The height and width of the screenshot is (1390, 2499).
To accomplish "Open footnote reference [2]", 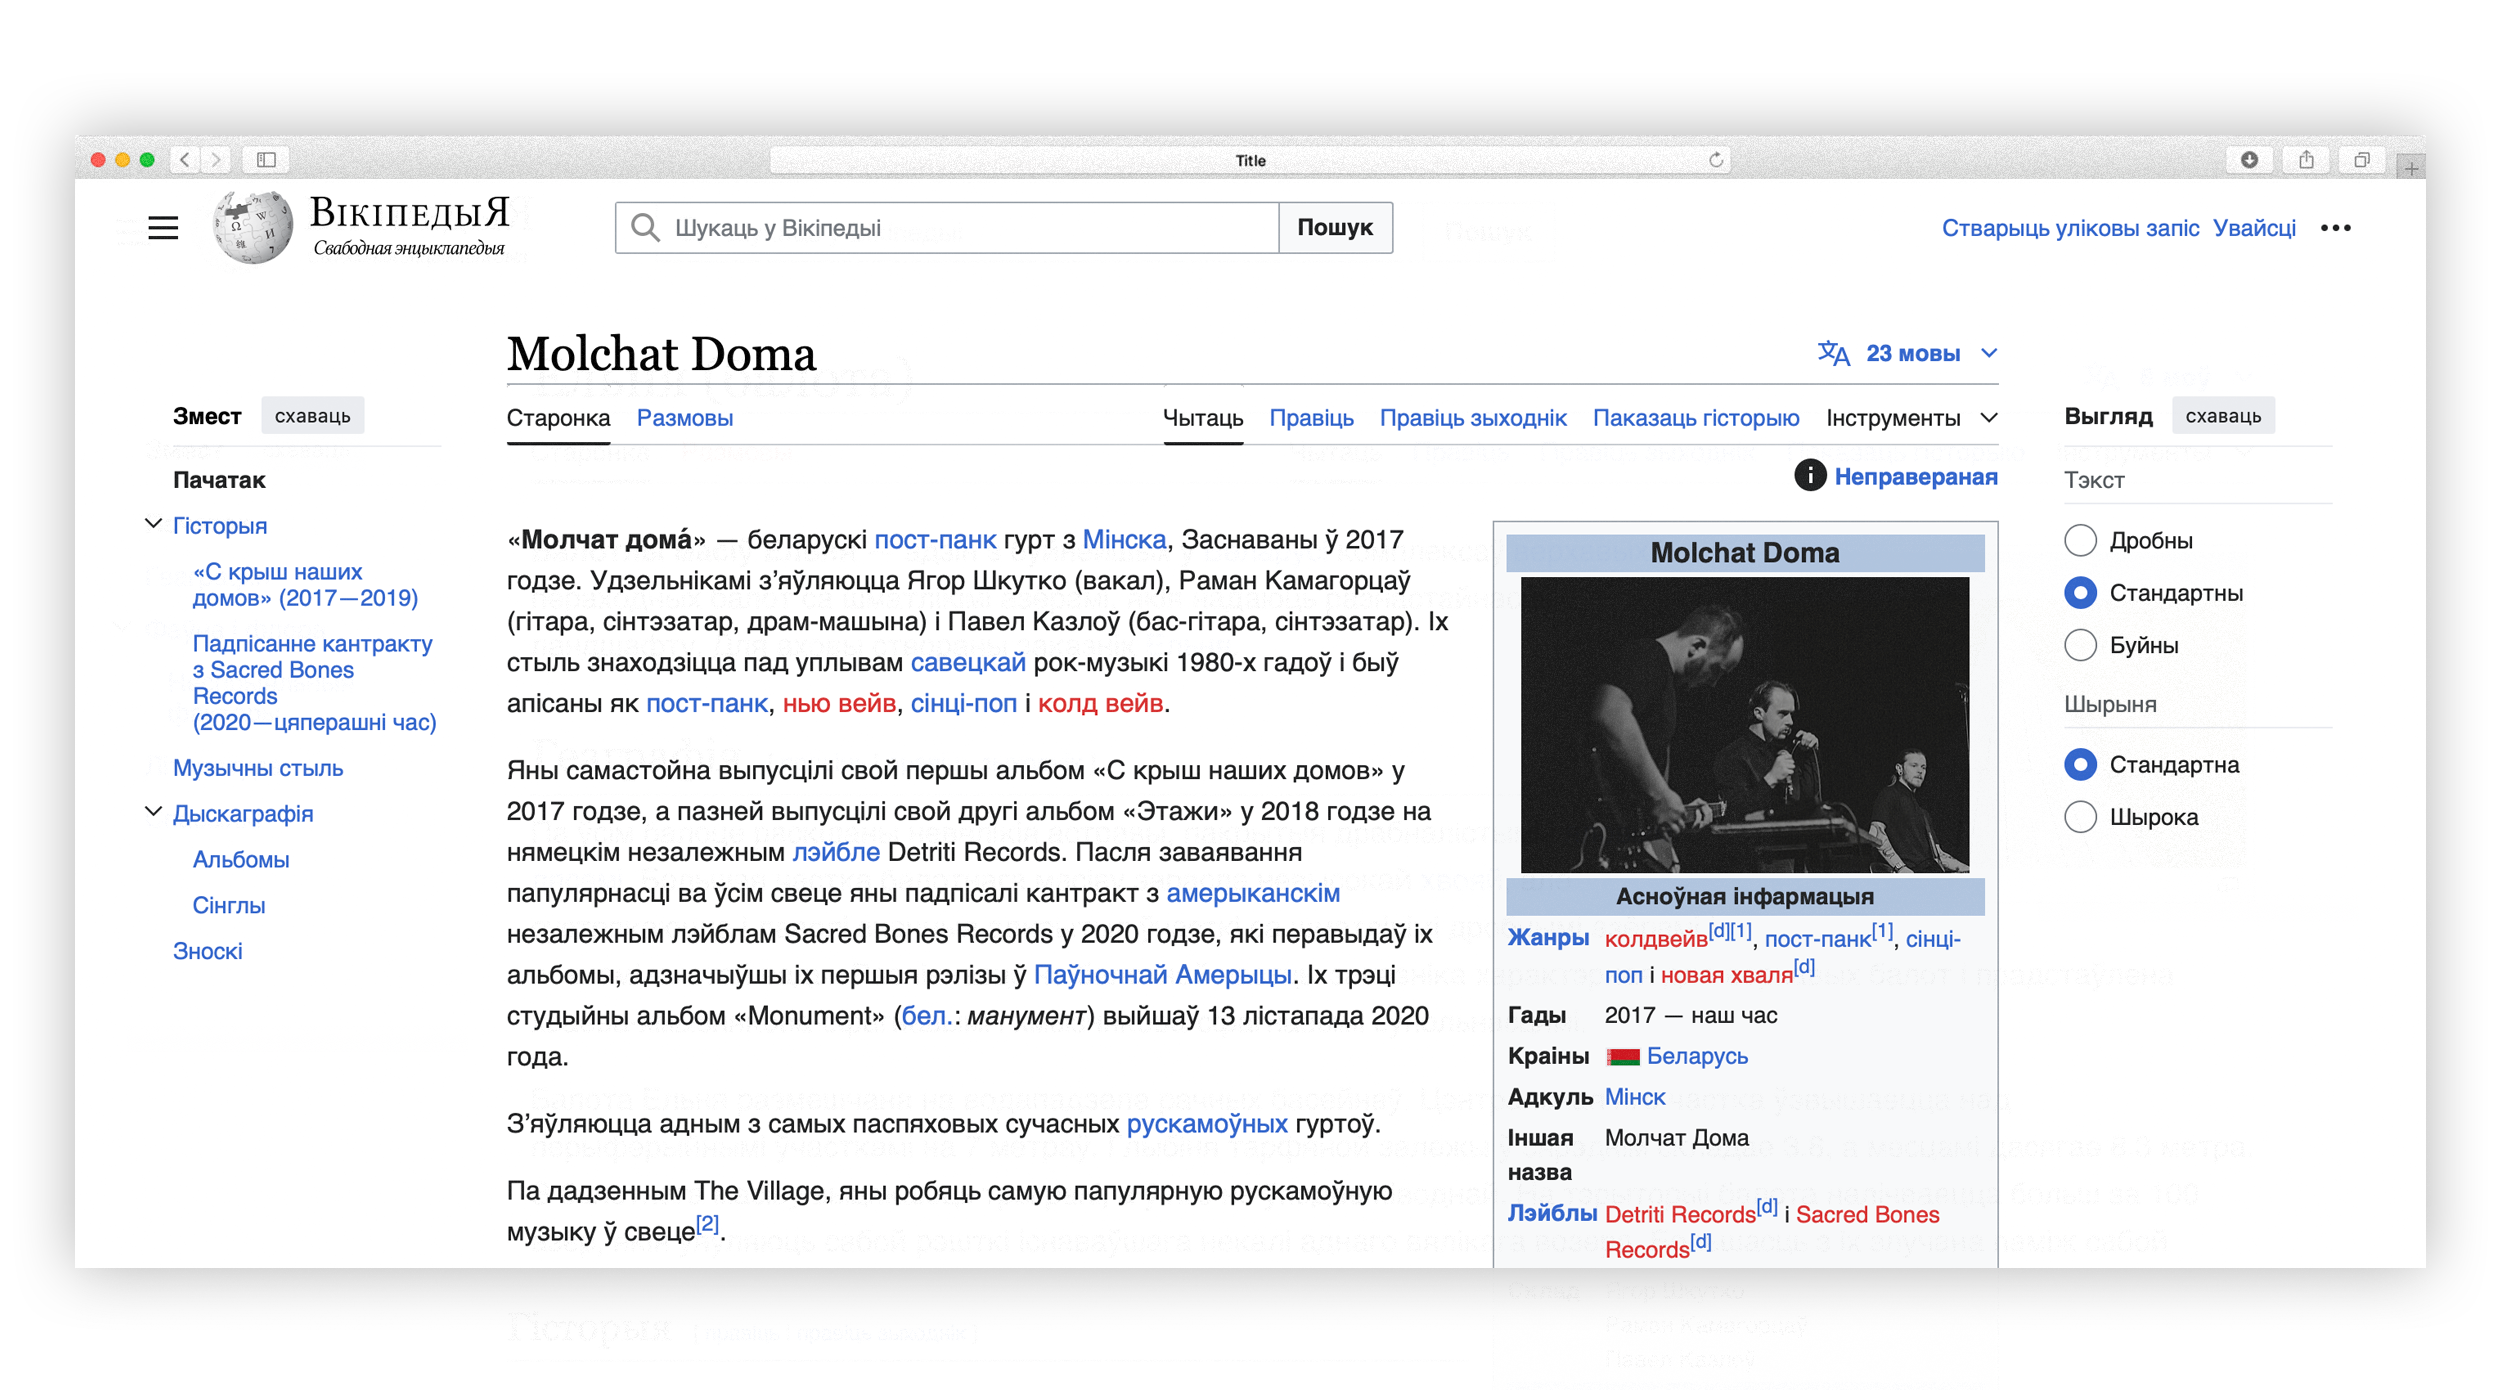I will point(707,1224).
